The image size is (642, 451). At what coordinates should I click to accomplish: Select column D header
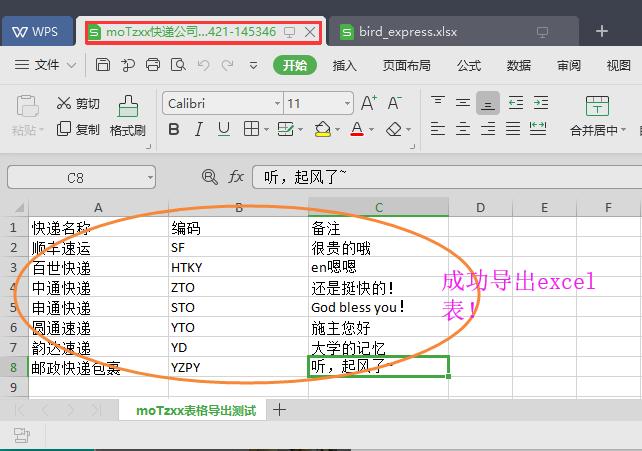click(480, 207)
